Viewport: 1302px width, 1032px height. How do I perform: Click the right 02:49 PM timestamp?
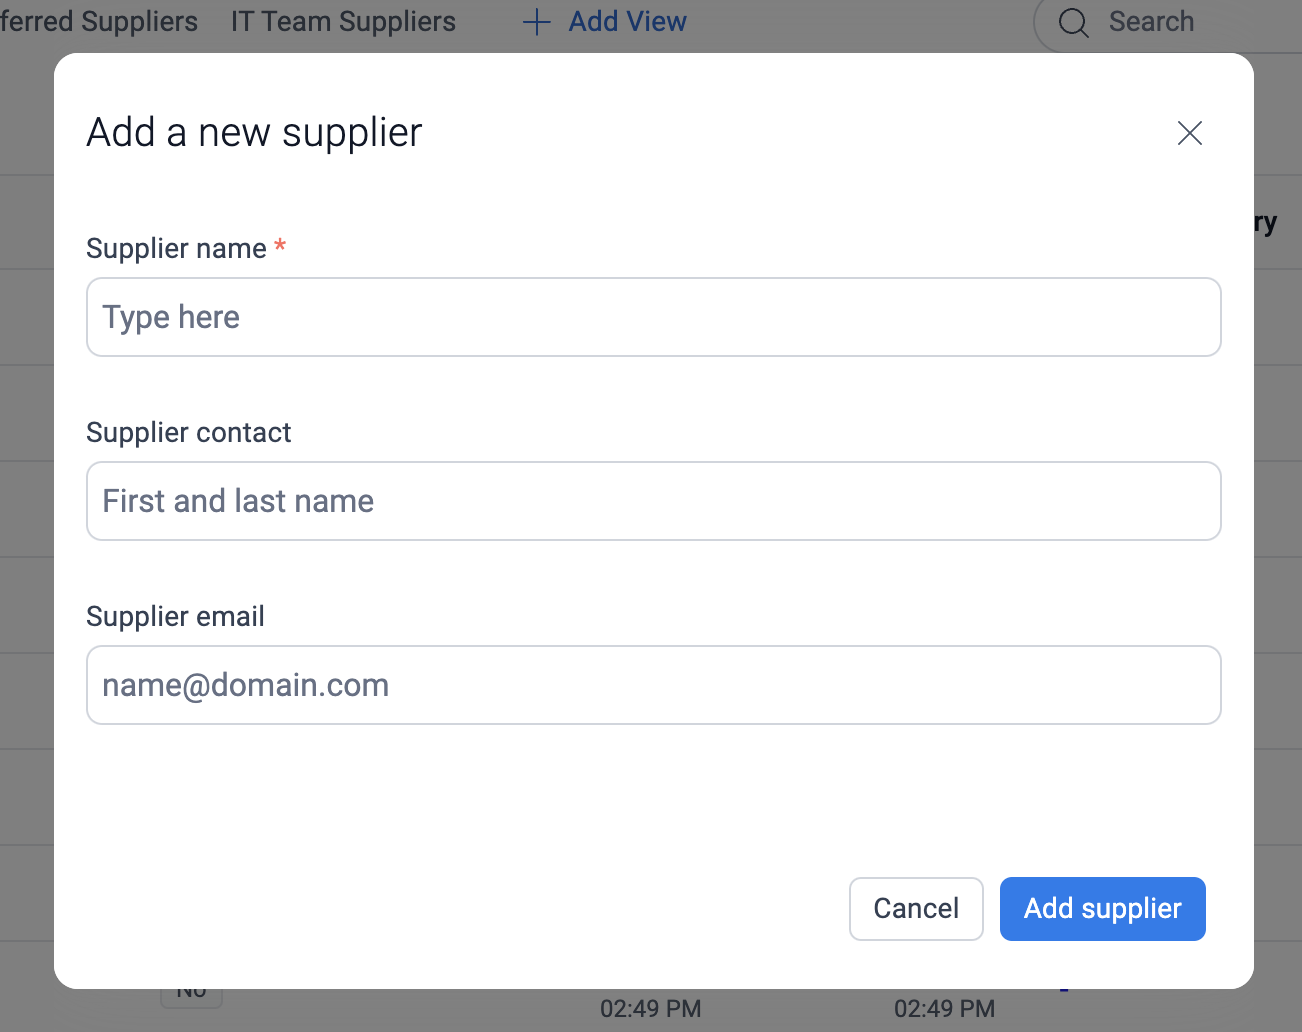click(944, 1009)
